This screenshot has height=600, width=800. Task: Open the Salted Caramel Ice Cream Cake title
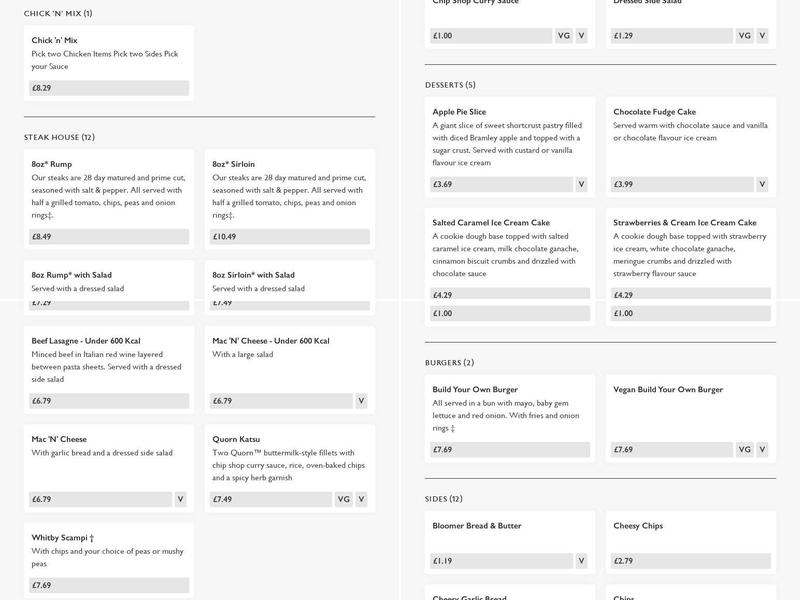491,223
